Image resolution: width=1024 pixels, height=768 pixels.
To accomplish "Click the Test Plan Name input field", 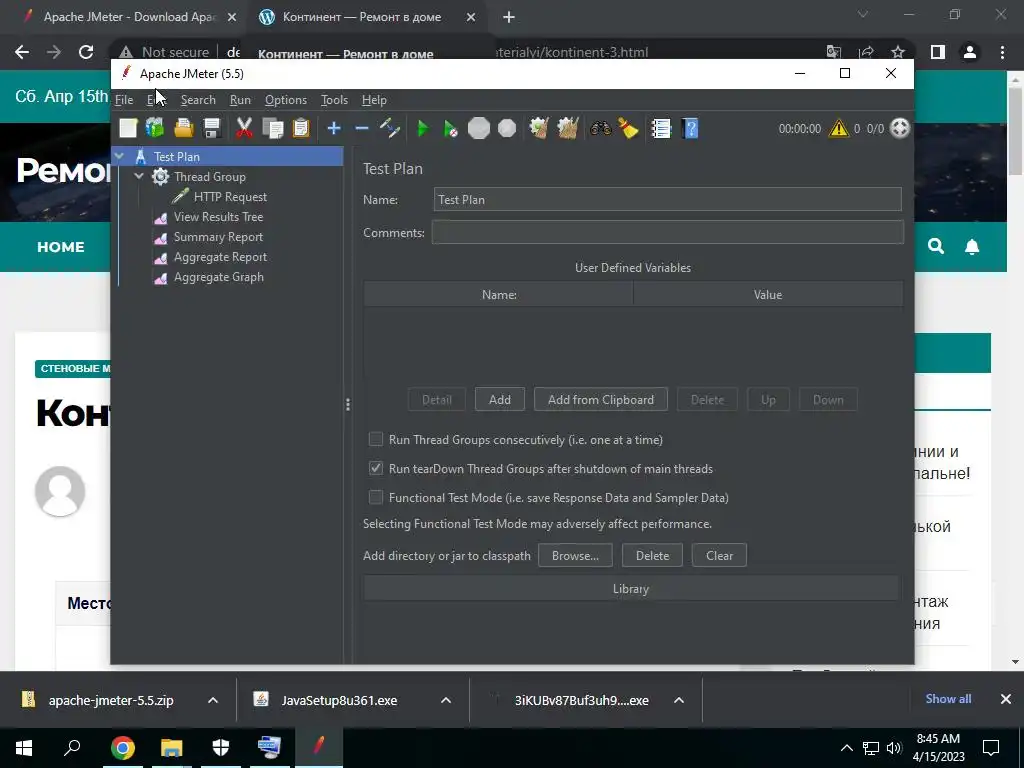I will [667, 199].
